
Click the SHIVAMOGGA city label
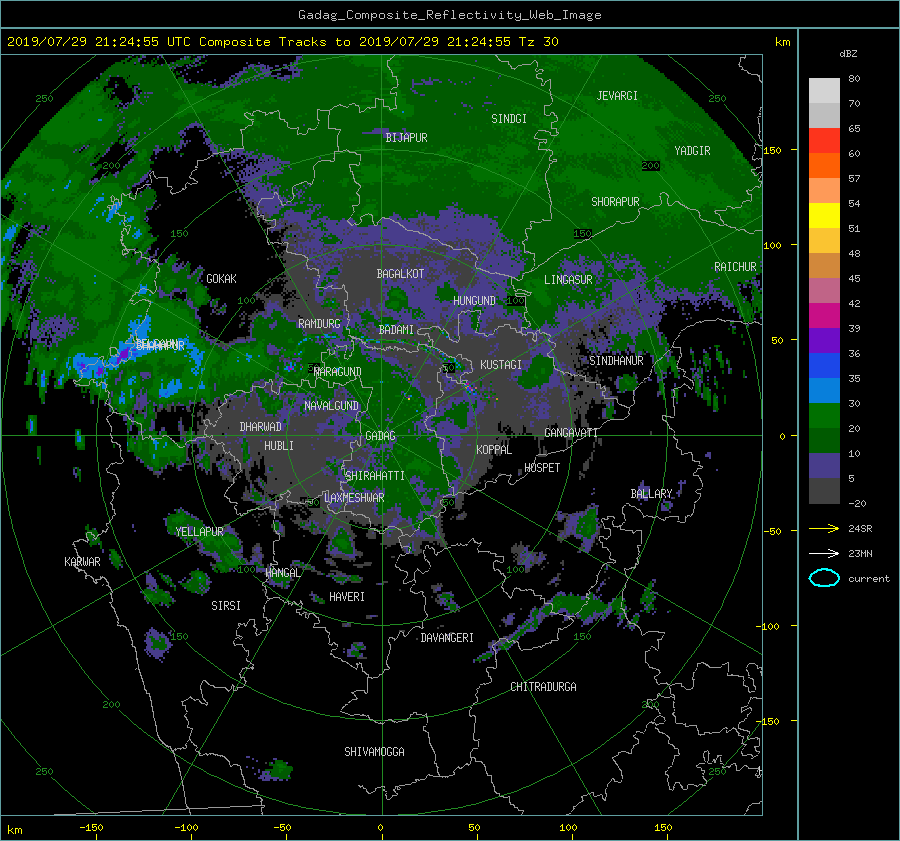click(x=374, y=752)
